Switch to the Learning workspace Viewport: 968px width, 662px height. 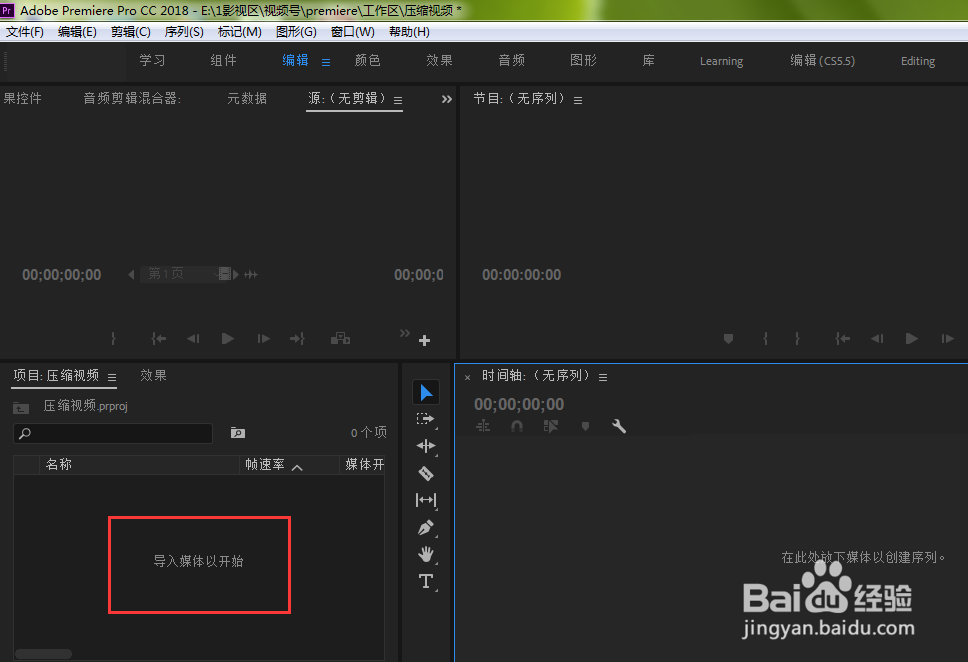721,61
